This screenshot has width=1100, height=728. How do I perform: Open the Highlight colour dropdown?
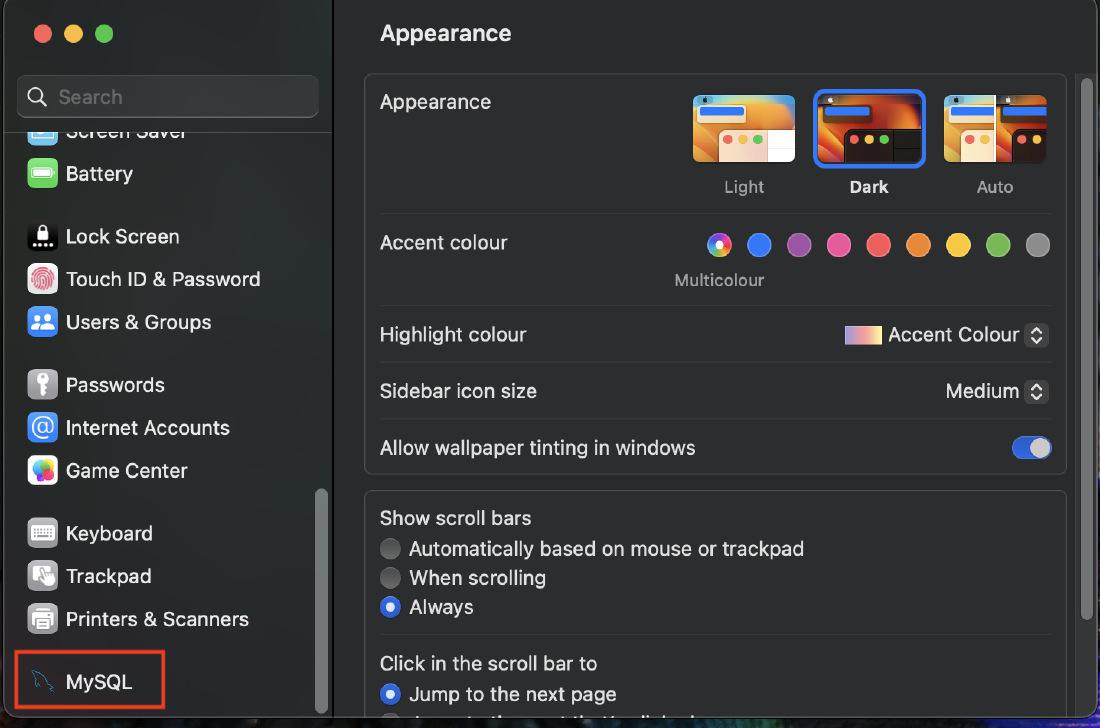[x=946, y=335]
